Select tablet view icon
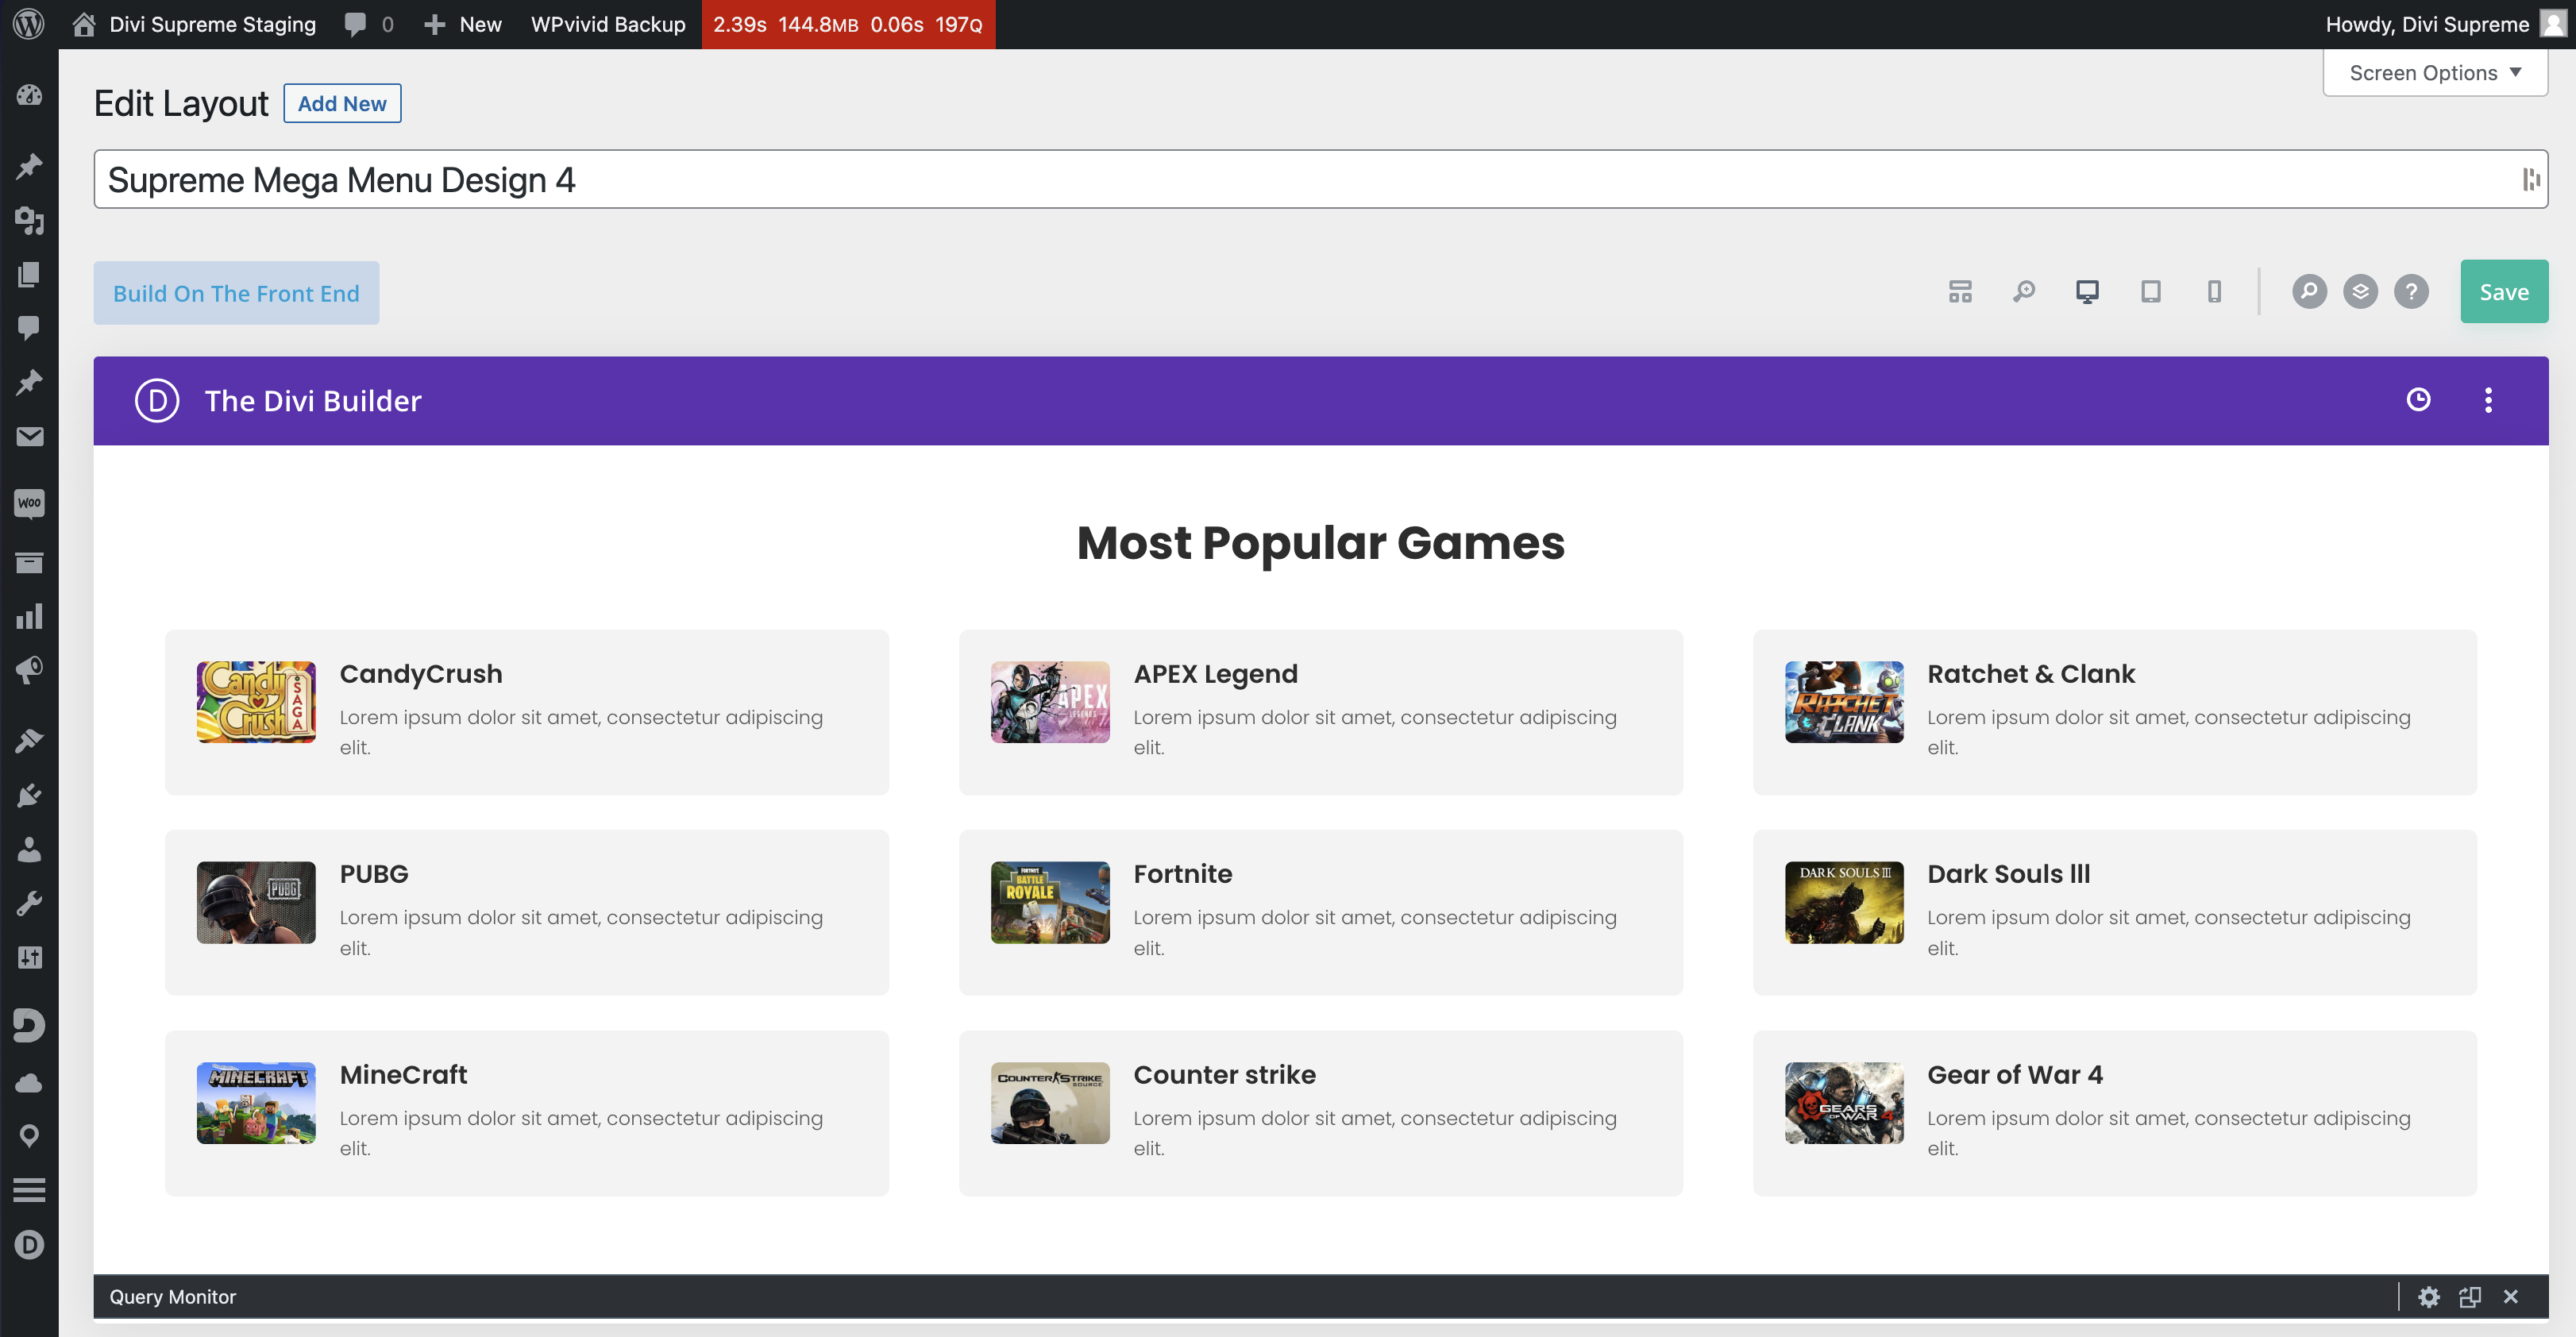 2151,292
